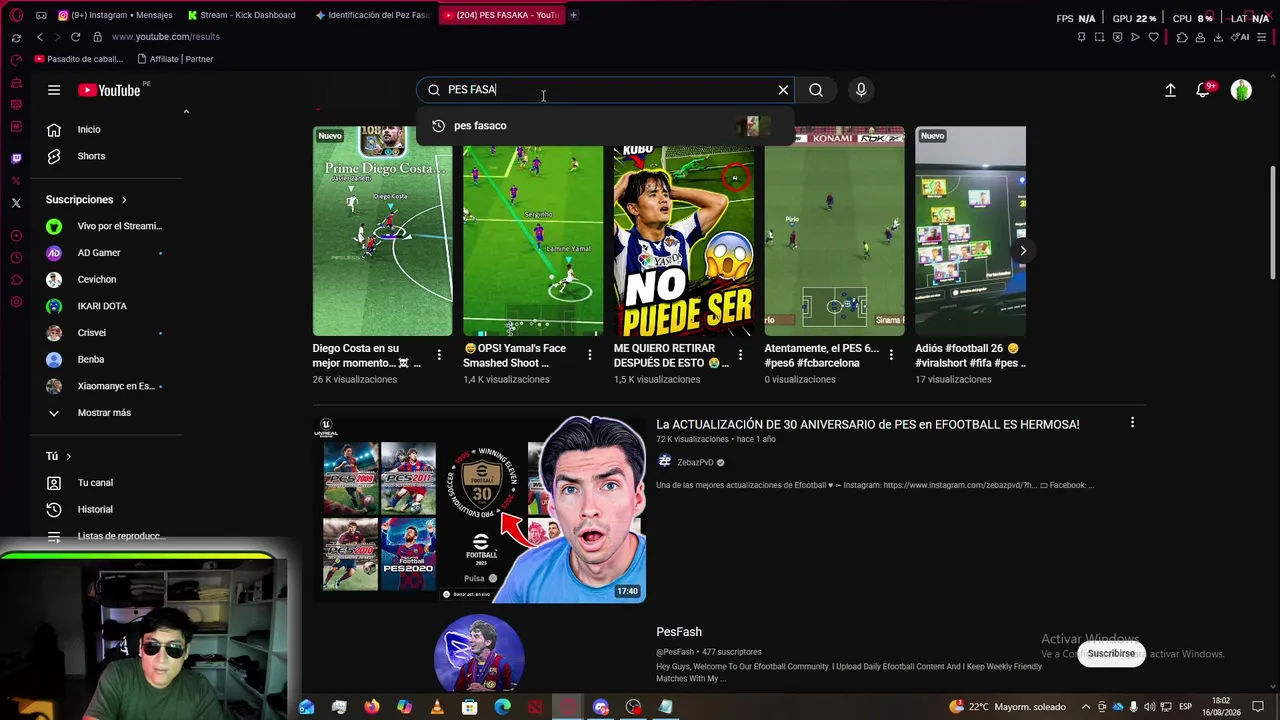Play the Yamal's Face Smashed short thumbnail
The image size is (1280, 720).
tap(533, 231)
